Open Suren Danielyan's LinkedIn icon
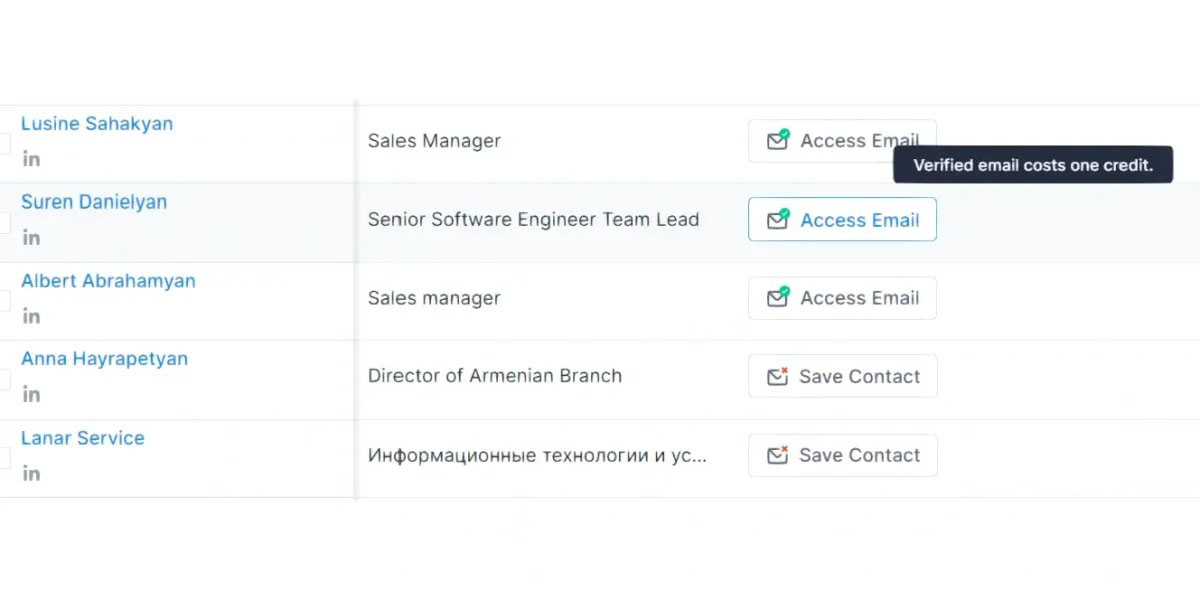This screenshot has height=600, width=1200. pos(31,238)
